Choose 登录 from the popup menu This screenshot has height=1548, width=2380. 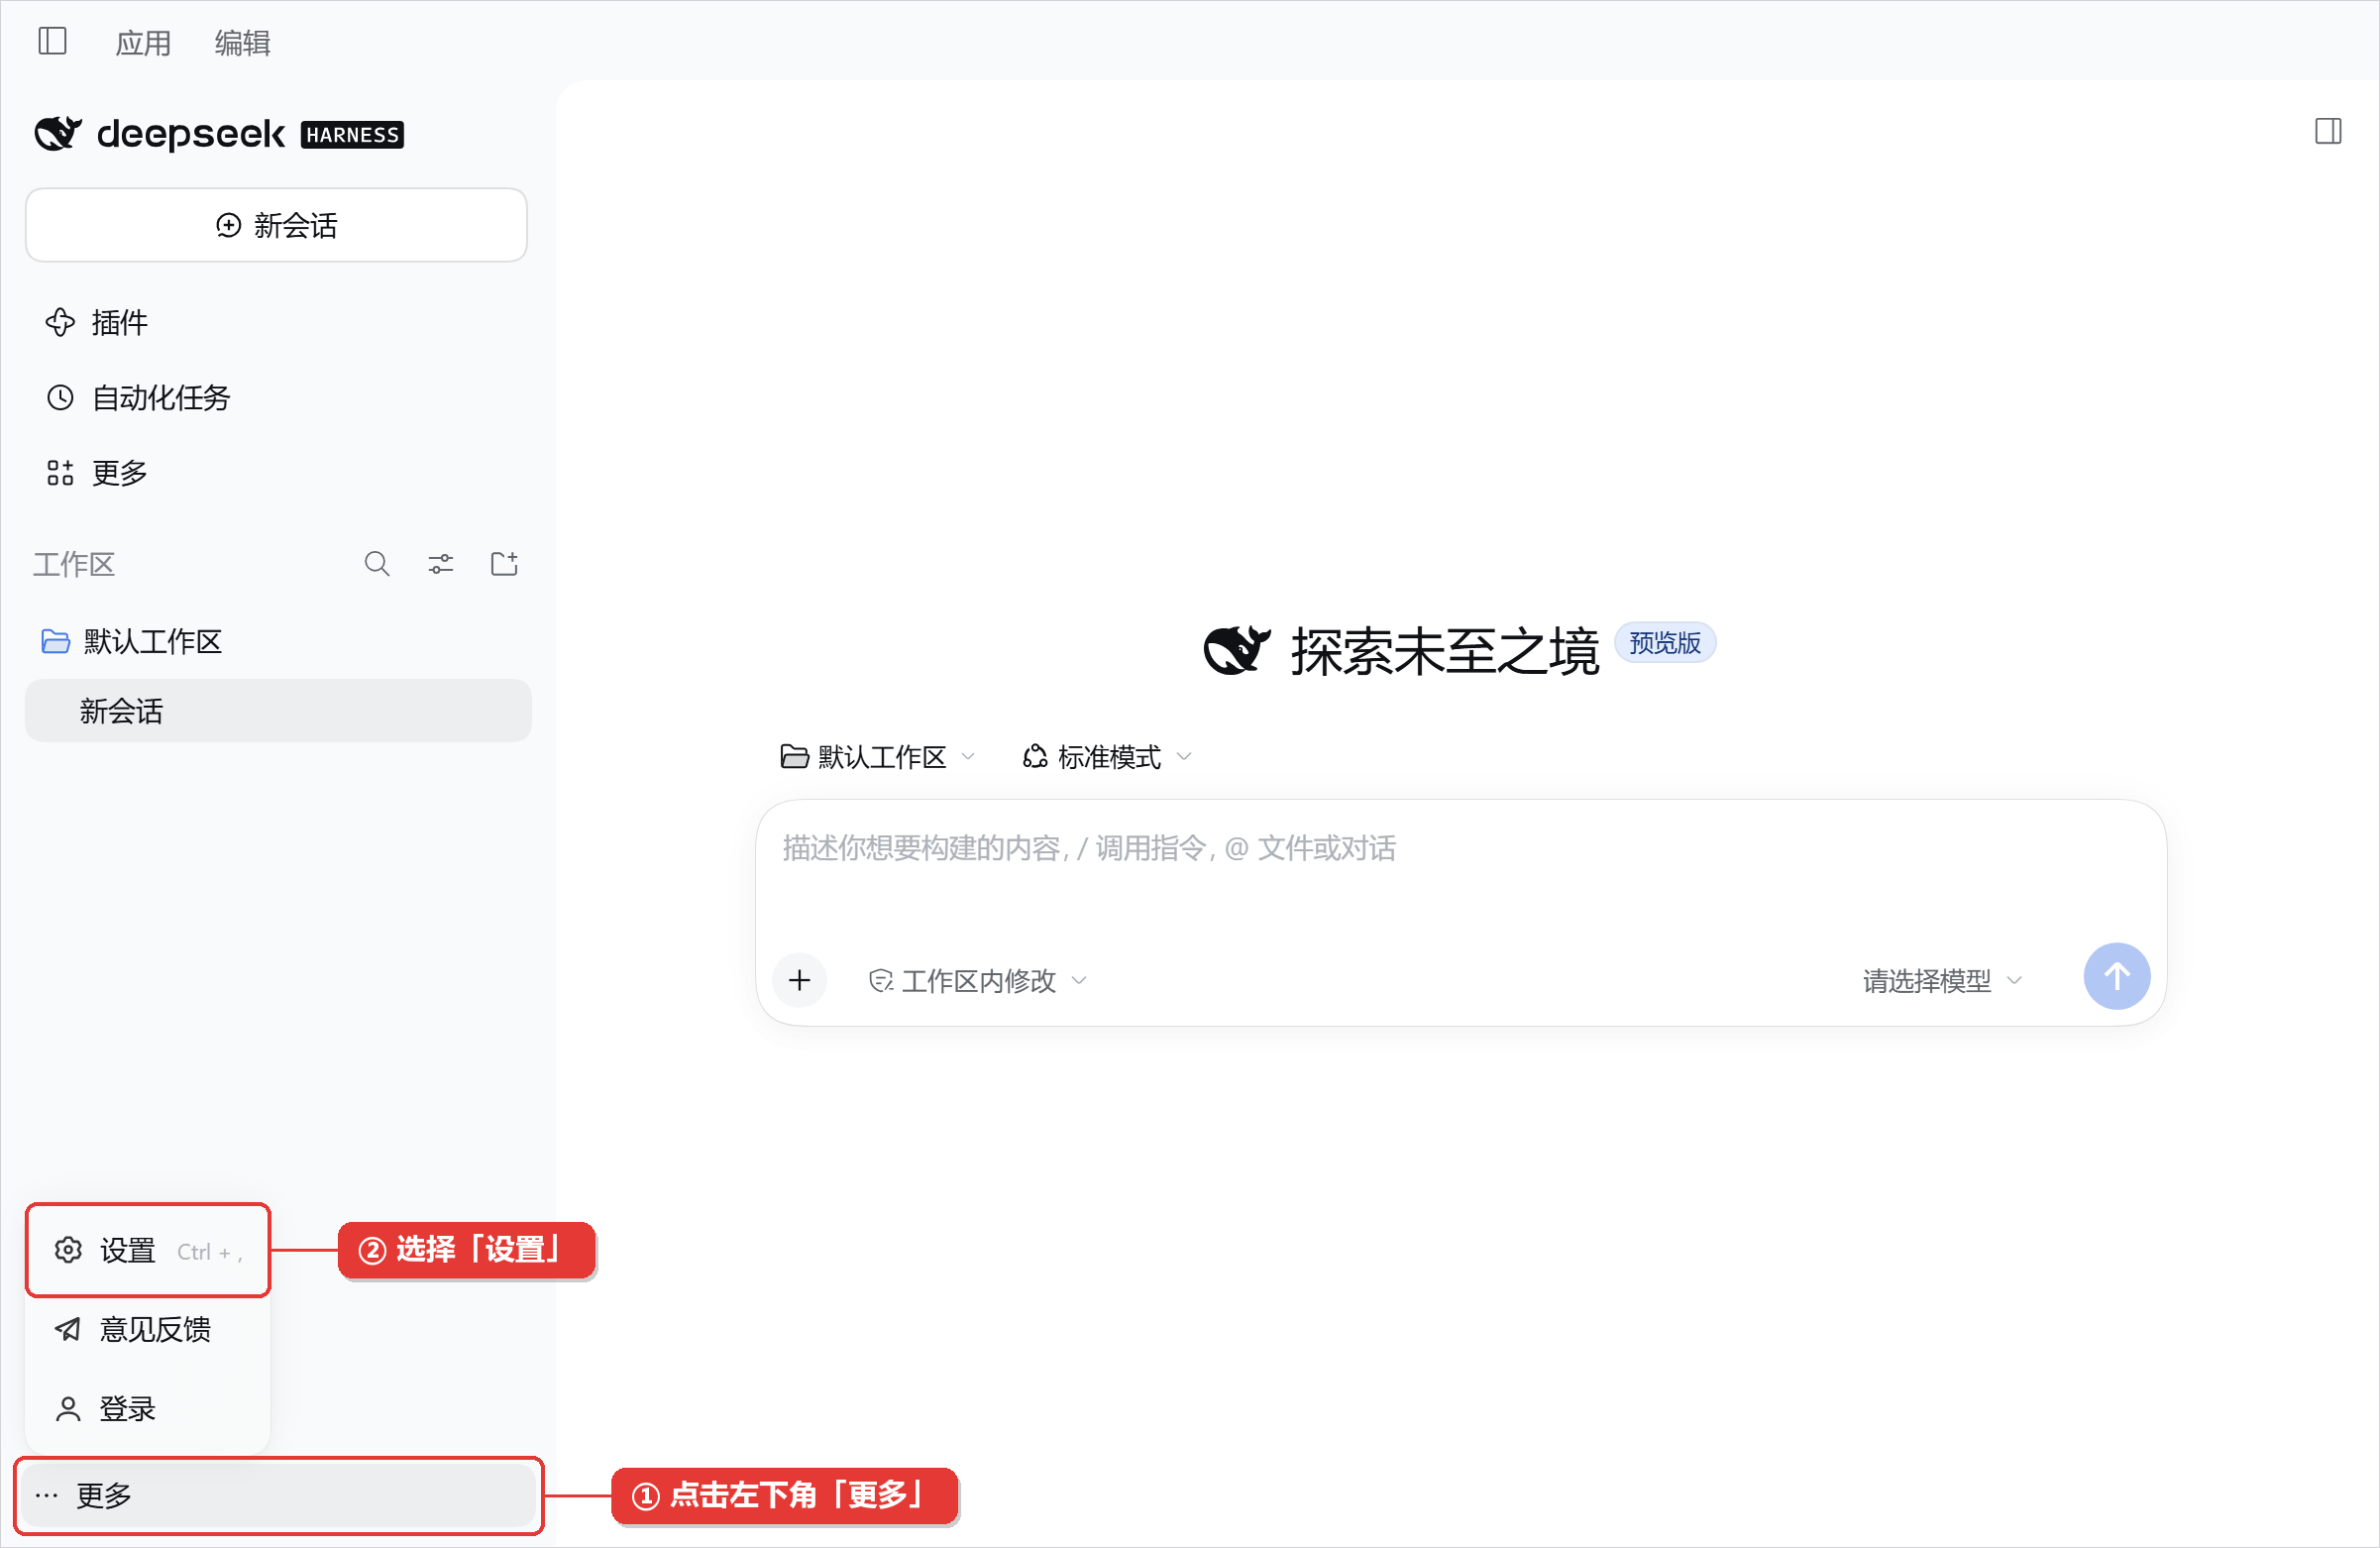148,1409
